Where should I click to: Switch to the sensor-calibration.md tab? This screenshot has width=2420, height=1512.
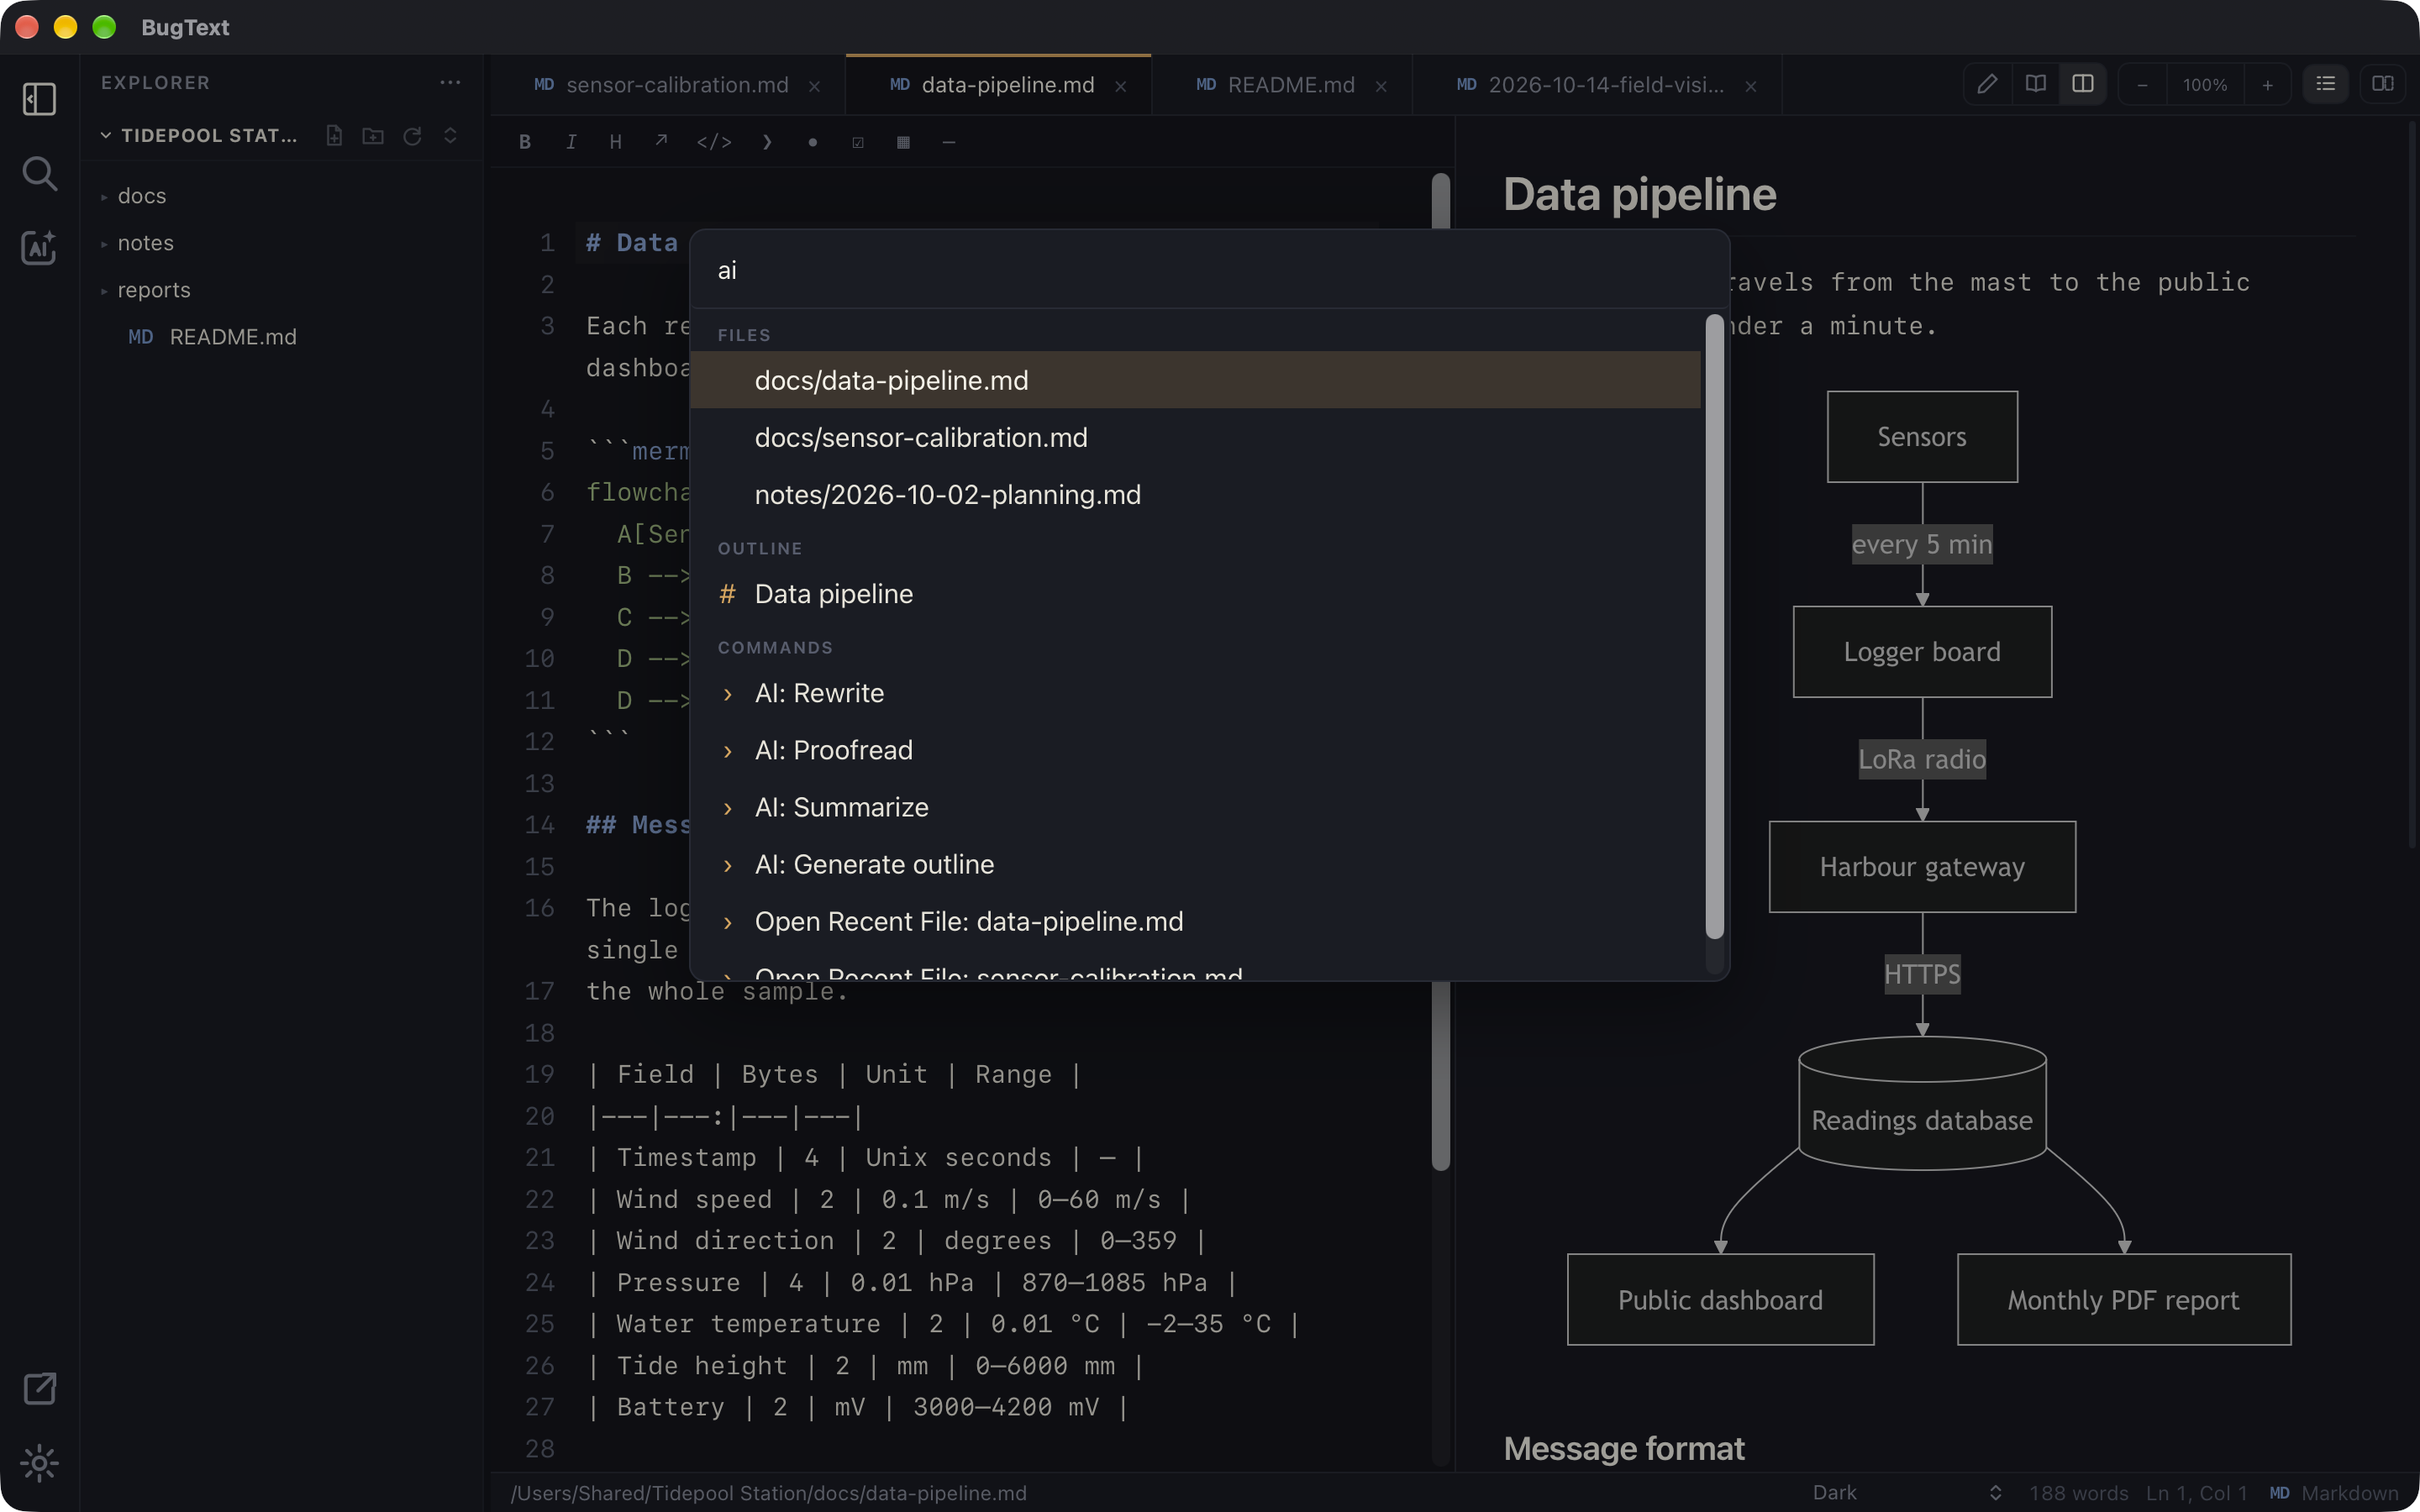[x=668, y=85]
